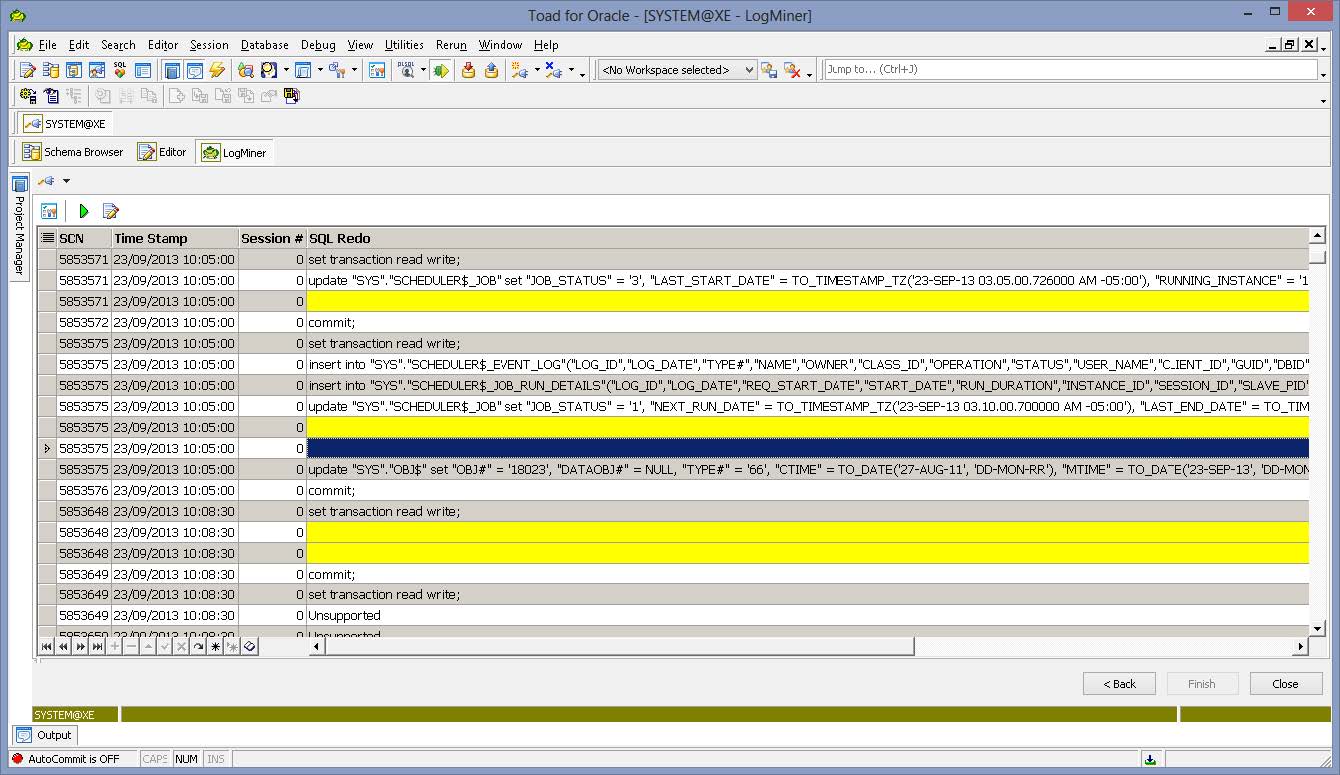Click the connection plug icon below tabs
The image size is (1340, 775).
(46, 181)
